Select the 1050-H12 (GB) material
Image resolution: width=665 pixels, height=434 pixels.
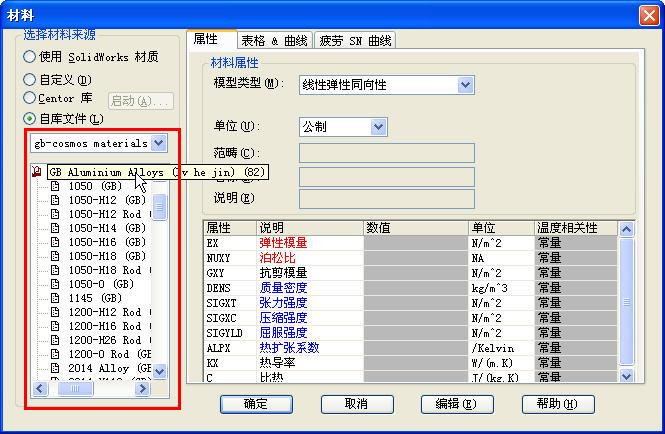(107, 200)
